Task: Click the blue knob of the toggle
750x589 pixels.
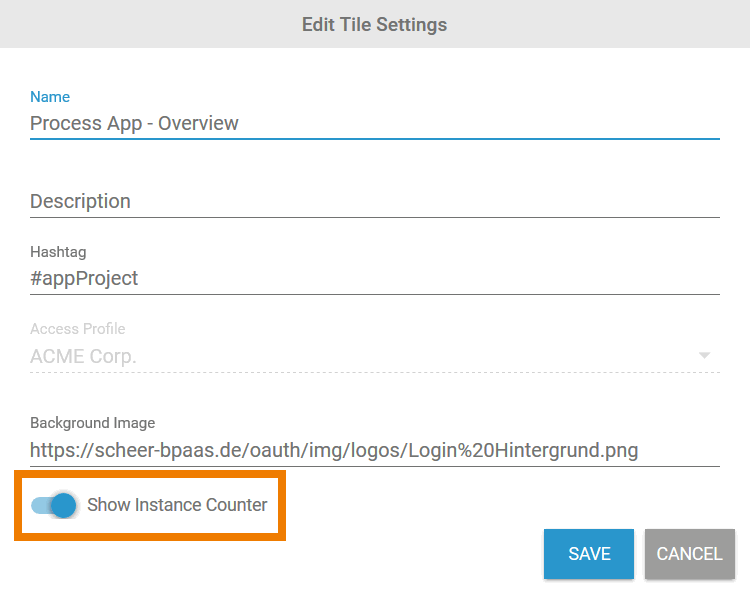Action: coord(64,505)
